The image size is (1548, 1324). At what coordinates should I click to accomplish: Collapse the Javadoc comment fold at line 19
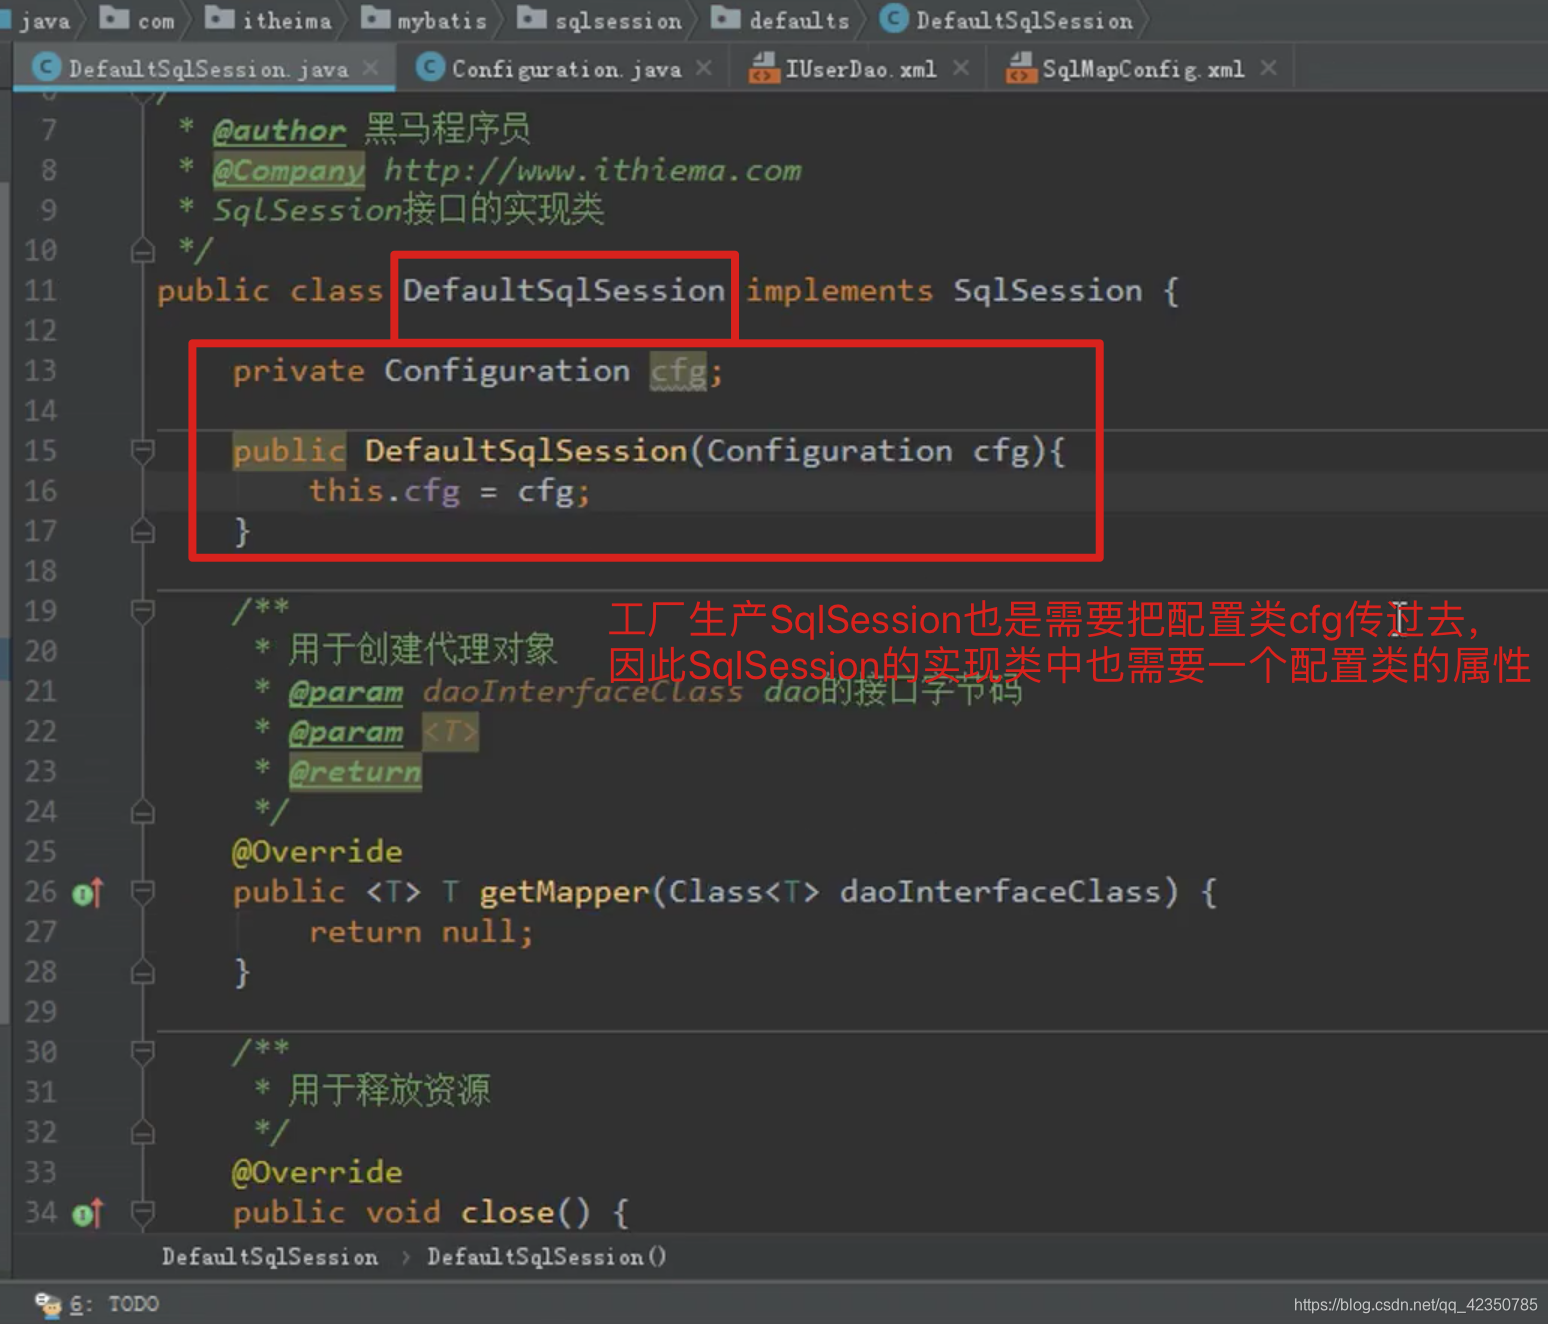click(x=143, y=611)
